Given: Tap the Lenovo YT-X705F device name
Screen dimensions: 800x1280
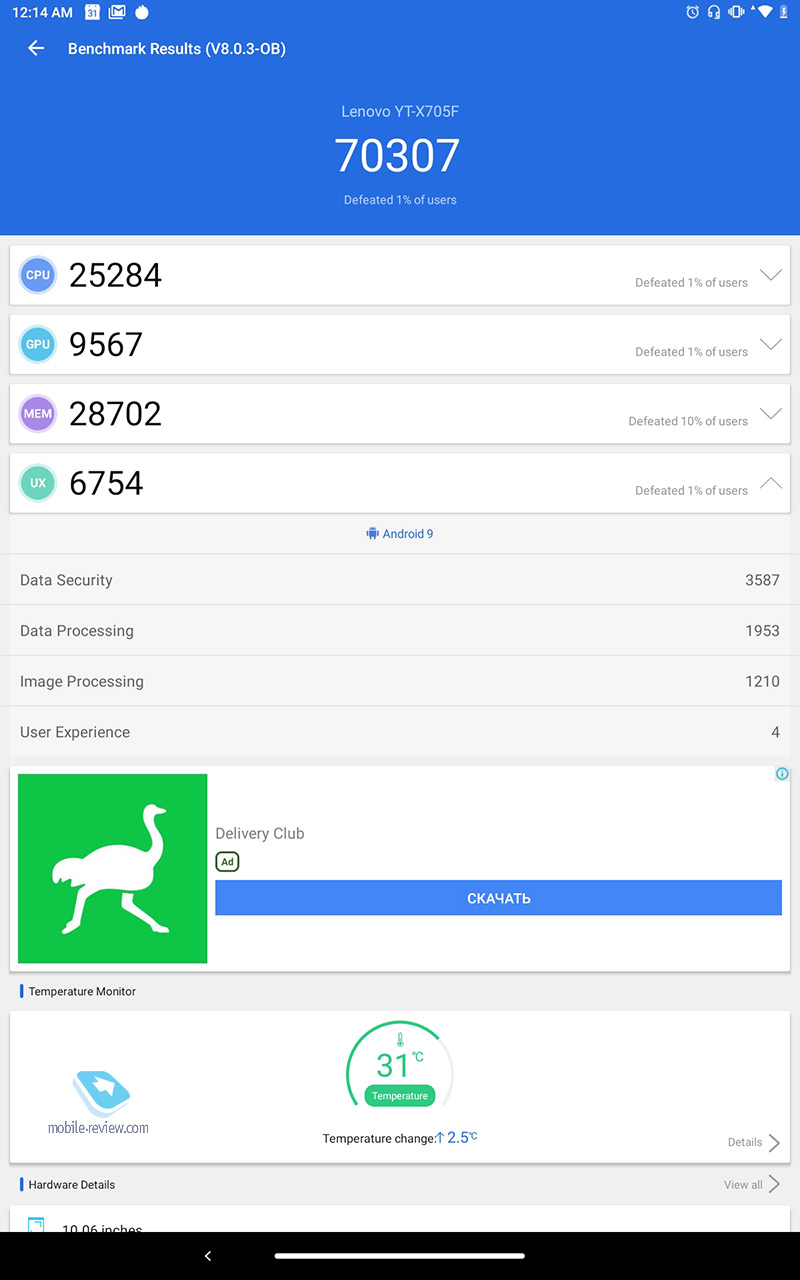Looking at the screenshot, I should [x=400, y=112].
